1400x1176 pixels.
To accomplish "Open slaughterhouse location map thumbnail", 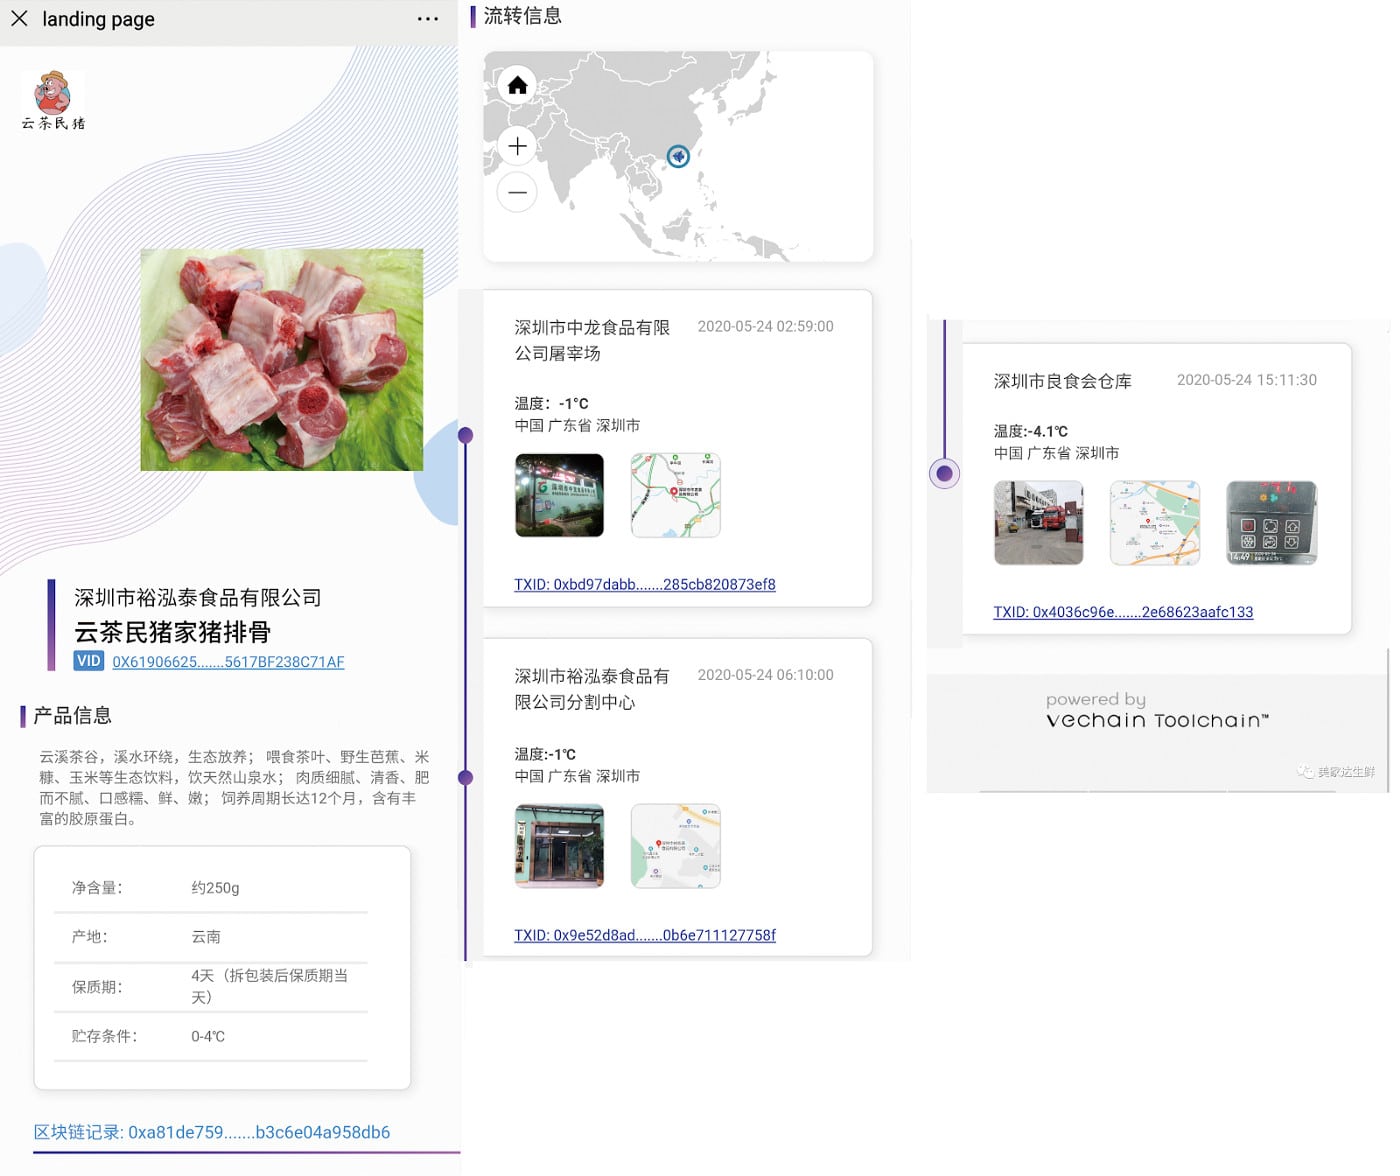I will 676,495.
